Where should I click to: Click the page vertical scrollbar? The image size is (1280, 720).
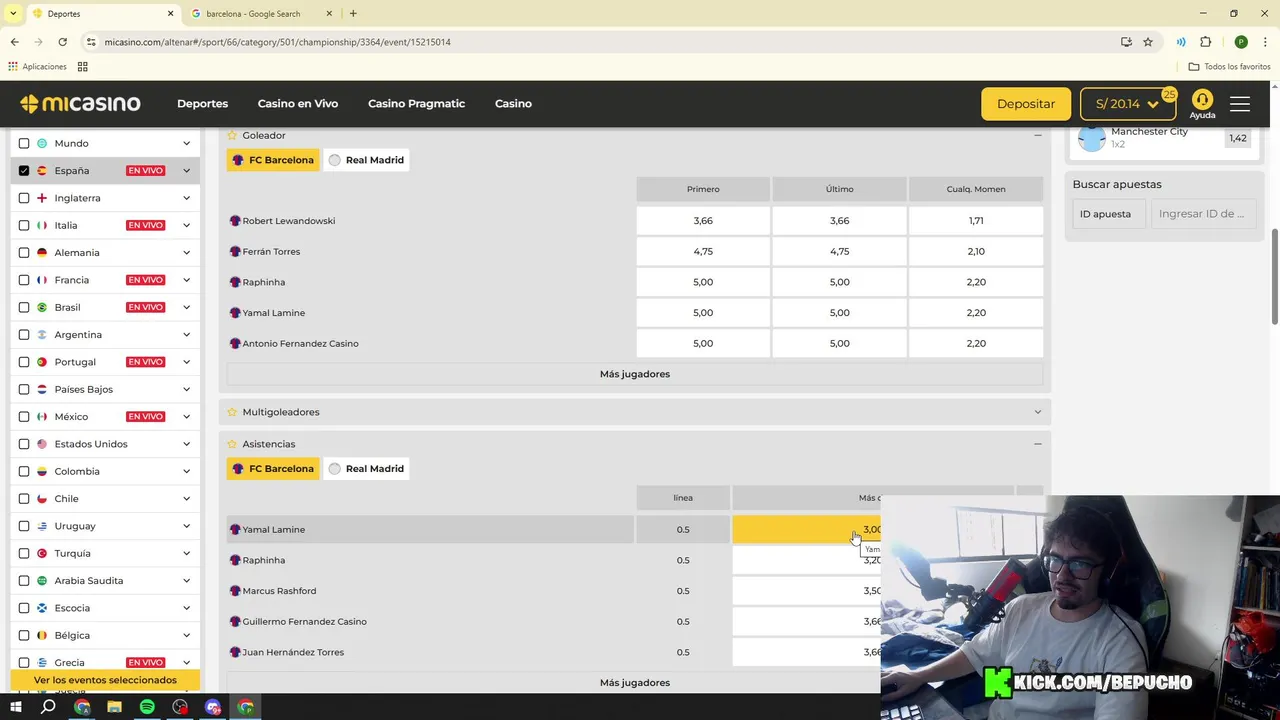point(1274,277)
